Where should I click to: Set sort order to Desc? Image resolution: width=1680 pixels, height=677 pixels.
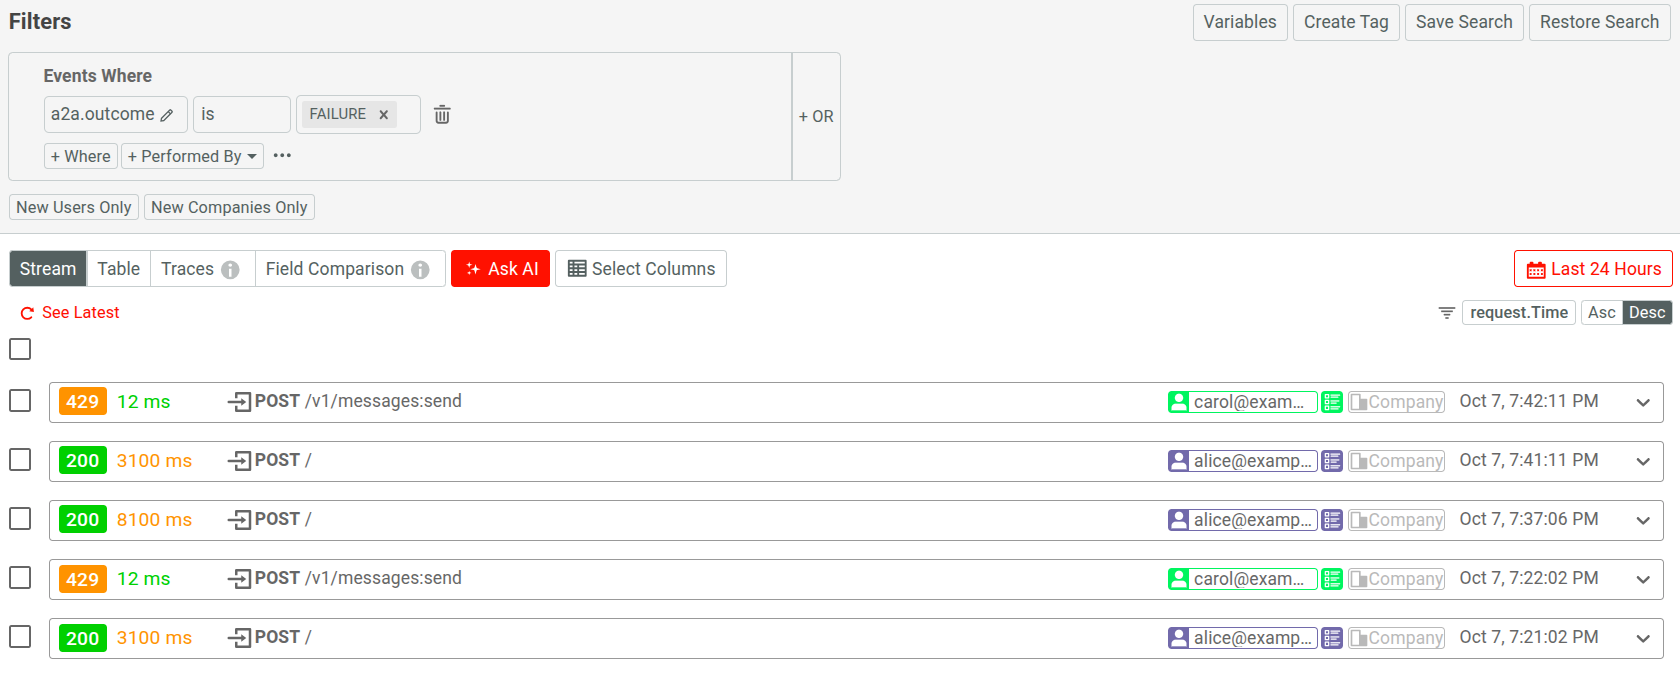pyautogui.click(x=1647, y=313)
